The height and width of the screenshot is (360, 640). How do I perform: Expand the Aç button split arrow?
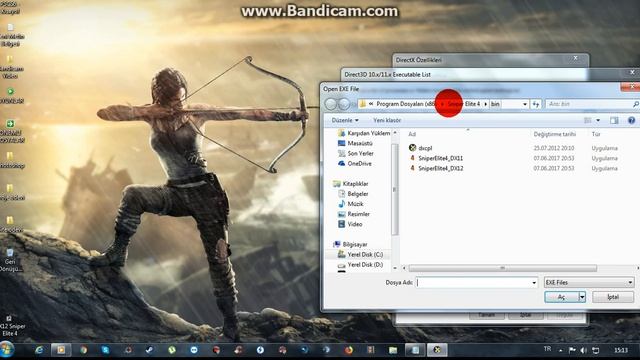(x=582, y=297)
